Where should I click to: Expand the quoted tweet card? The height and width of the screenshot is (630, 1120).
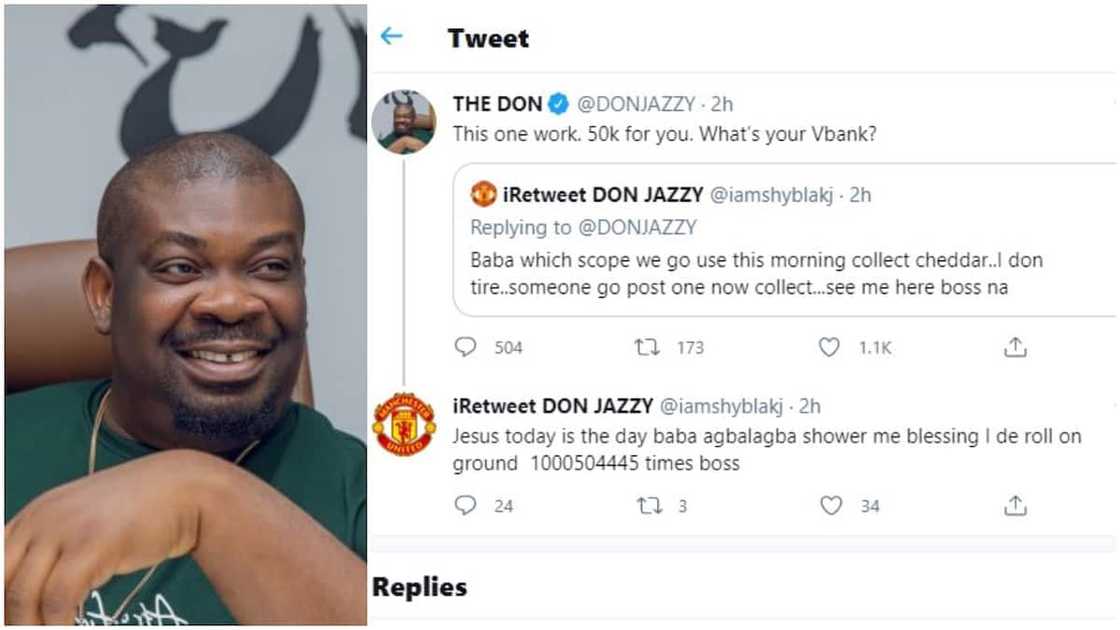point(750,250)
